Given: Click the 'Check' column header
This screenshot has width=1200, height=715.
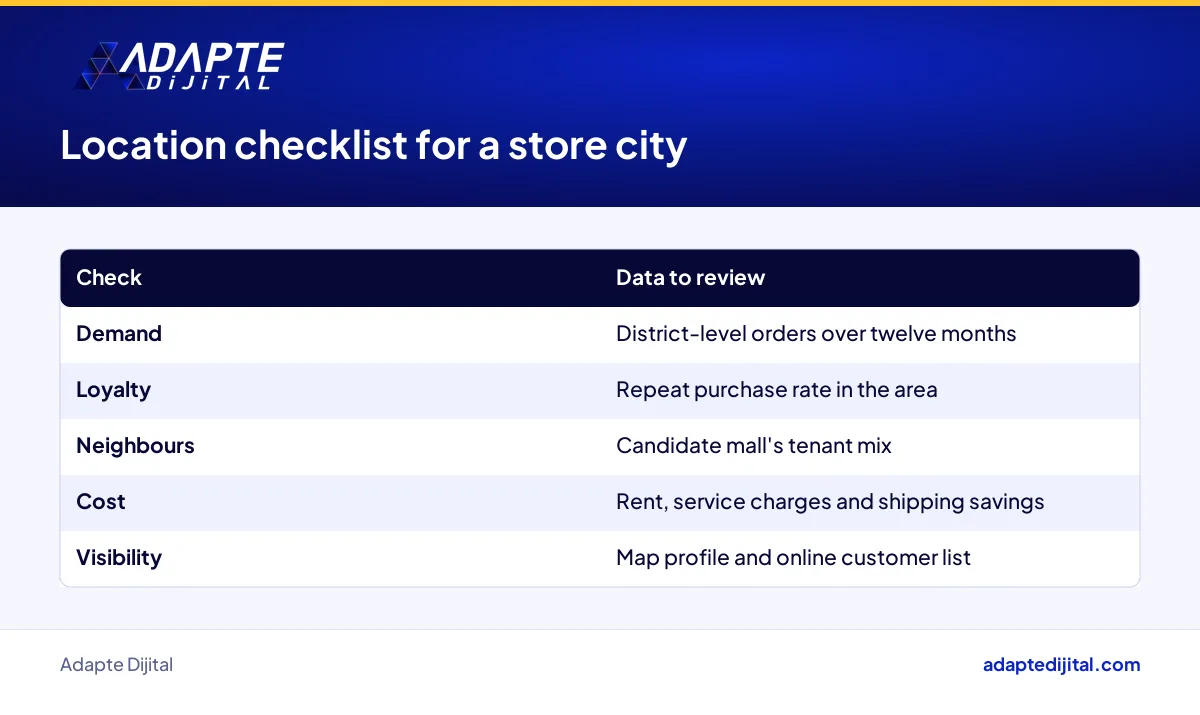Looking at the screenshot, I should pos(109,278).
